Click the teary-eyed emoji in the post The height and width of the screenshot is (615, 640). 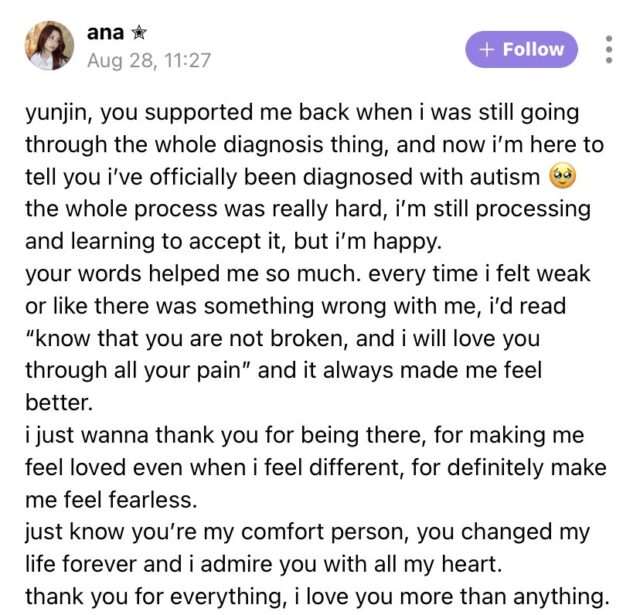point(564,177)
